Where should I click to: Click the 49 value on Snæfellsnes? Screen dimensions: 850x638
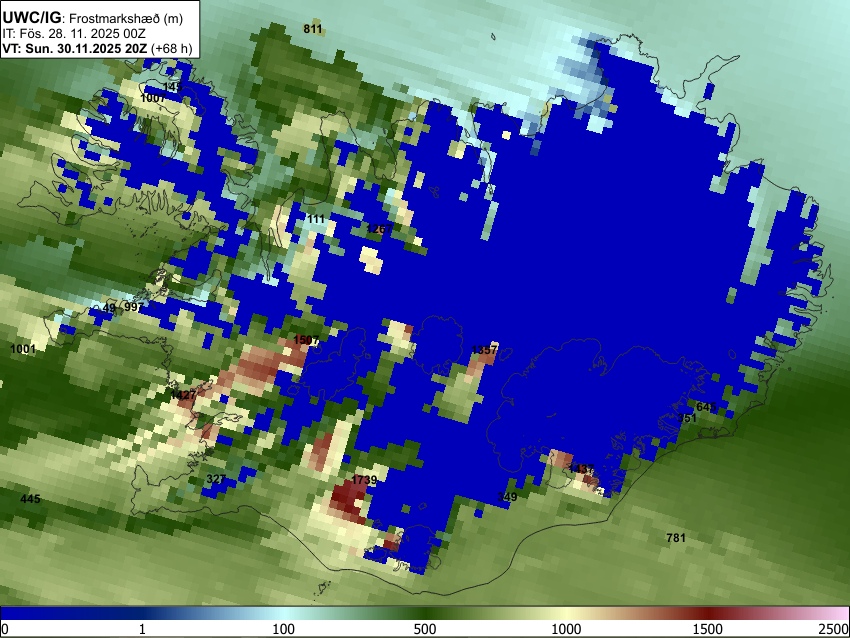[x=109, y=308]
